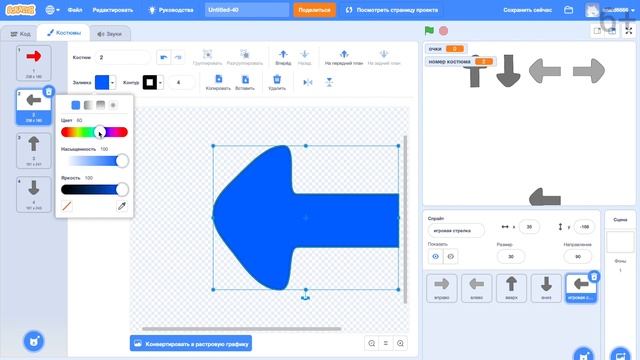Select solid fill mode
This screenshot has width=640, height=360.
76,105
